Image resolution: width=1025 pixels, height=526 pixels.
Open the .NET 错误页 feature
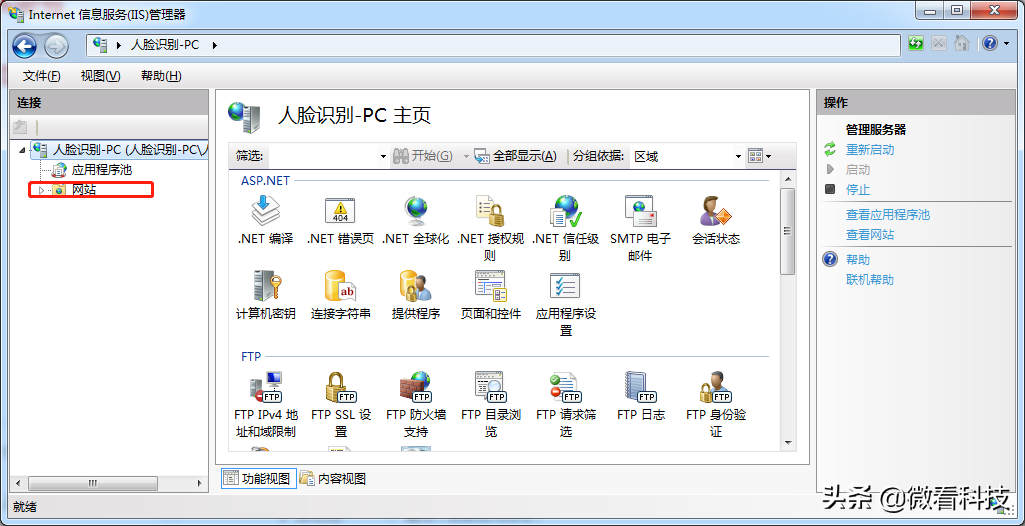click(340, 220)
